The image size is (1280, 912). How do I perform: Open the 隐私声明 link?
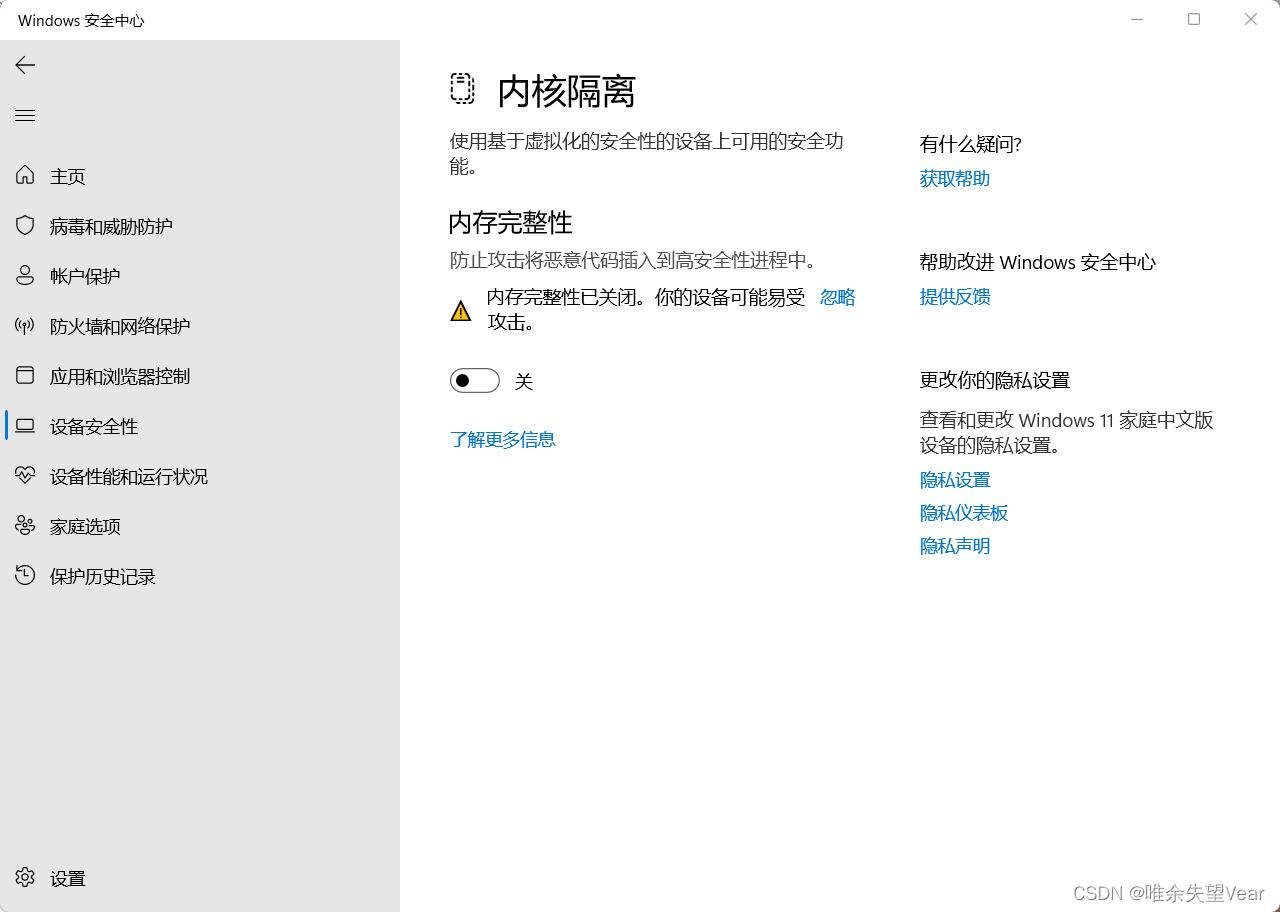pos(955,546)
